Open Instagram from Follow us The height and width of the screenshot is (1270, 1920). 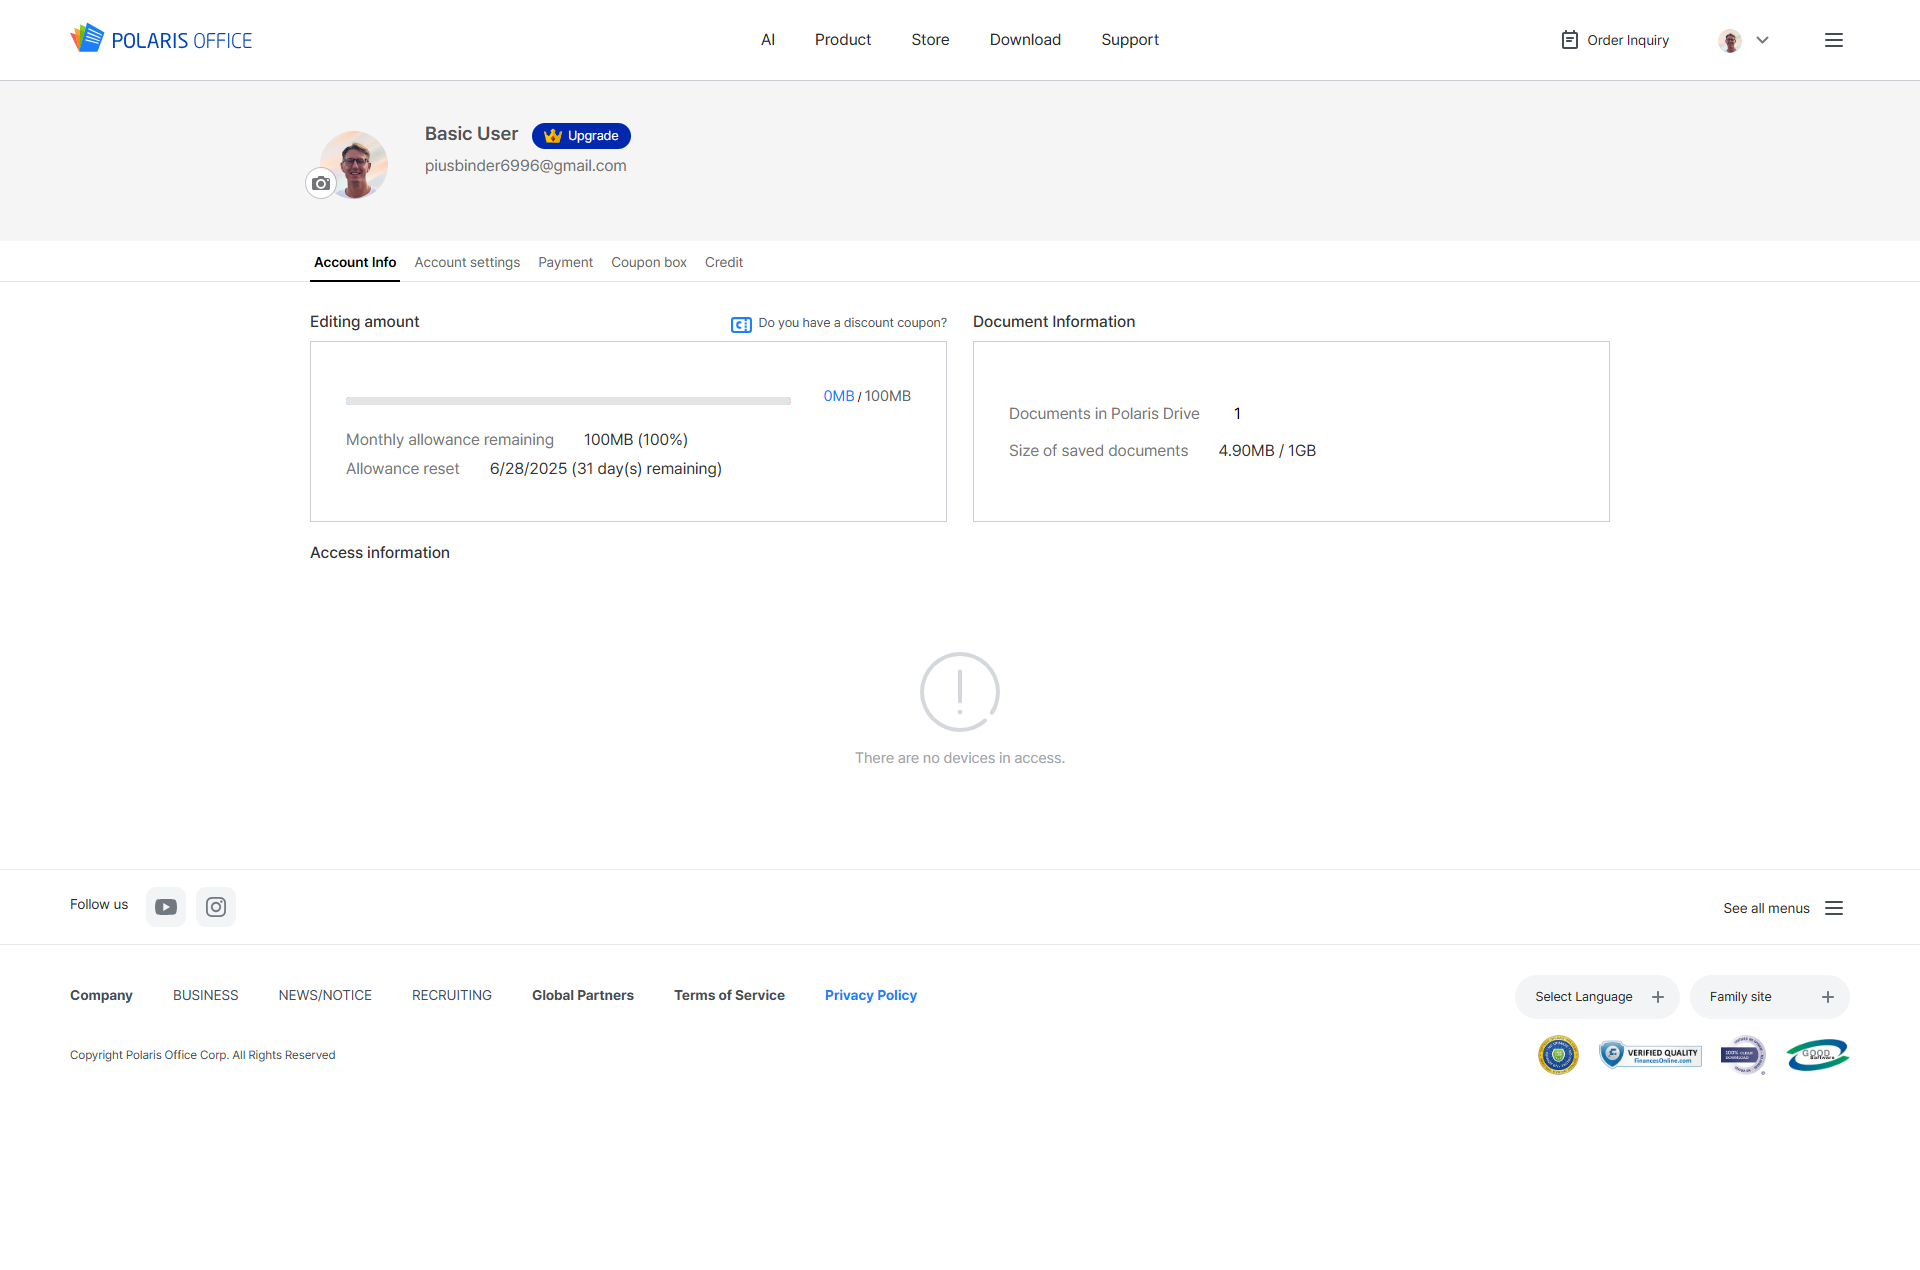coord(216,907)
